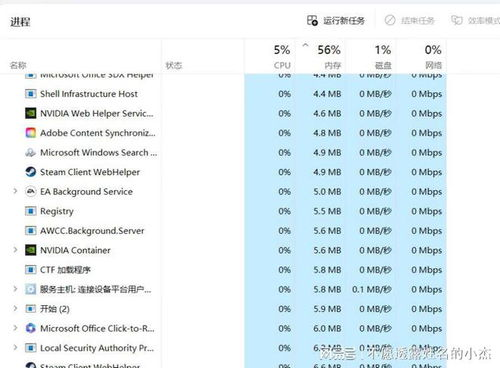The height and width of the screenshot is (368, 500).
Task: Select the EA Background Service name
Action: click(86, 192)
